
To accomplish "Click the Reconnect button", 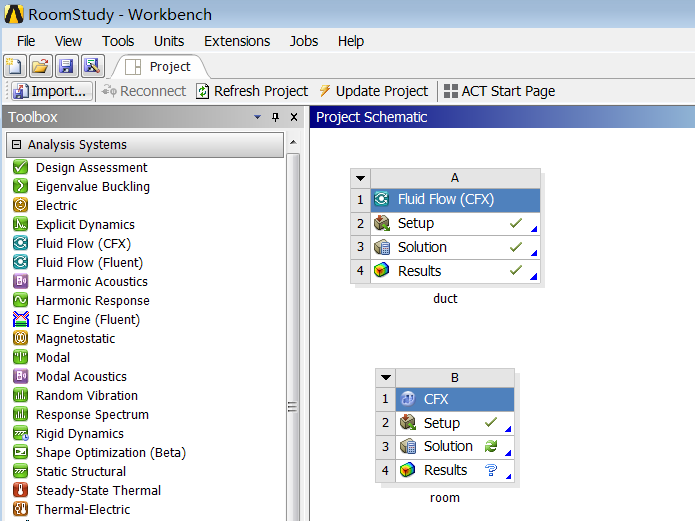I will pos(144,91).
